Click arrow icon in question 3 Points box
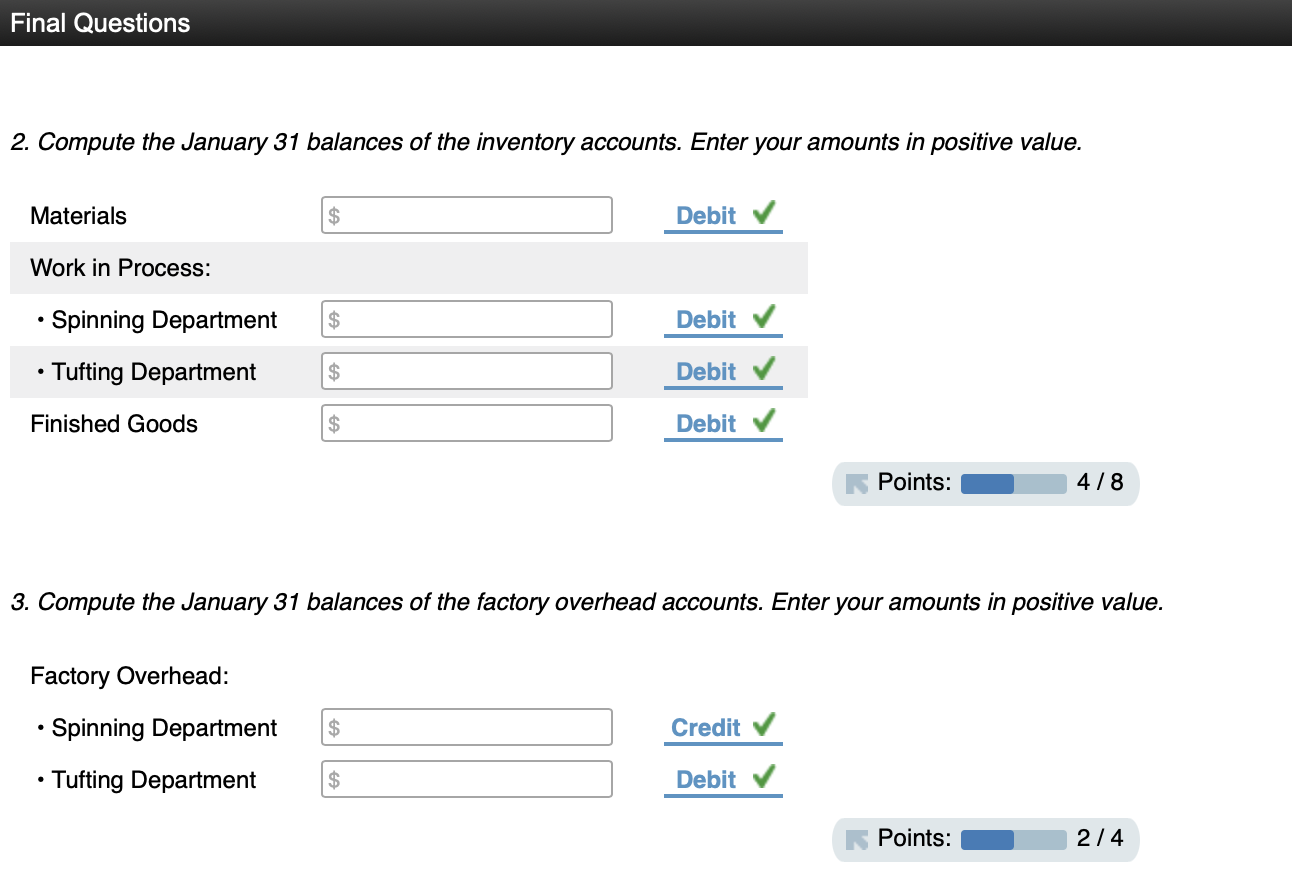Image resolution: width=1292 pixels, height=896 pixels. tap(858, 839)
